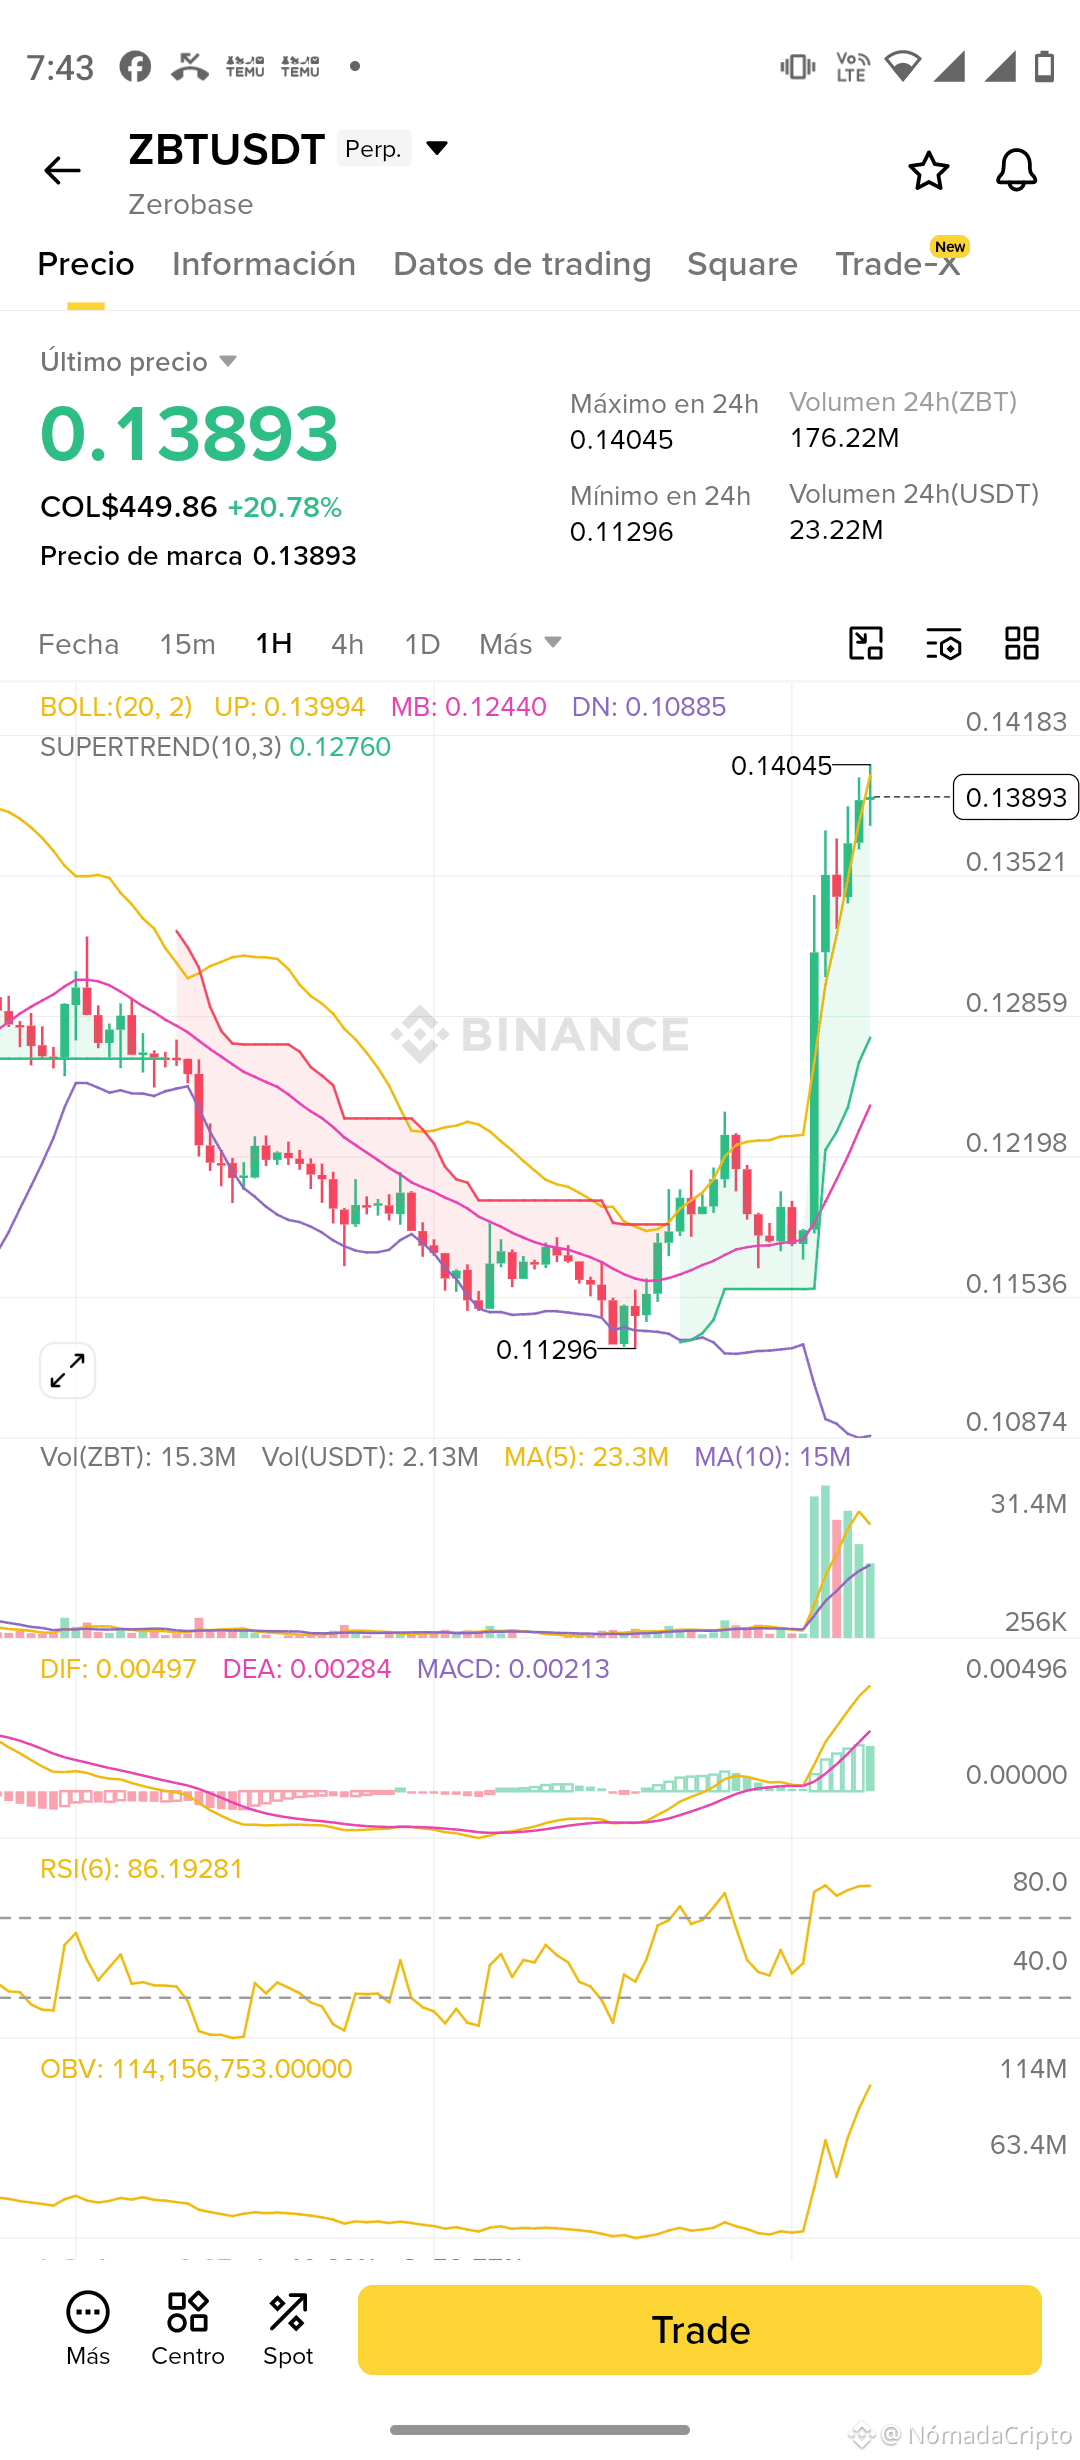Tap the UP: 0.13994 Bollinger value

pyautogui.click(x=290, y=707)
